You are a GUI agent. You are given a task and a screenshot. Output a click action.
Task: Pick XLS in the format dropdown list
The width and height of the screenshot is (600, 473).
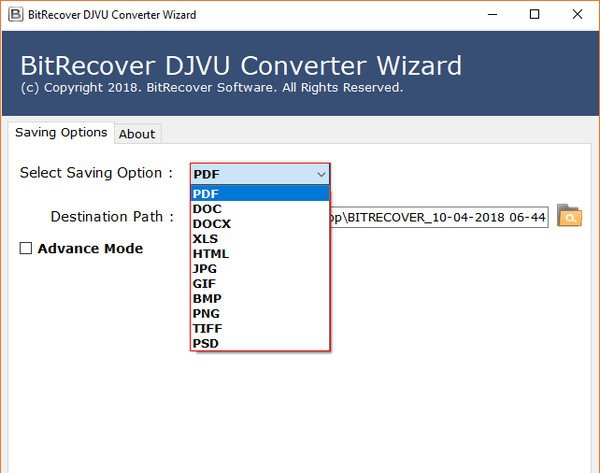click(x=260, y=238)
